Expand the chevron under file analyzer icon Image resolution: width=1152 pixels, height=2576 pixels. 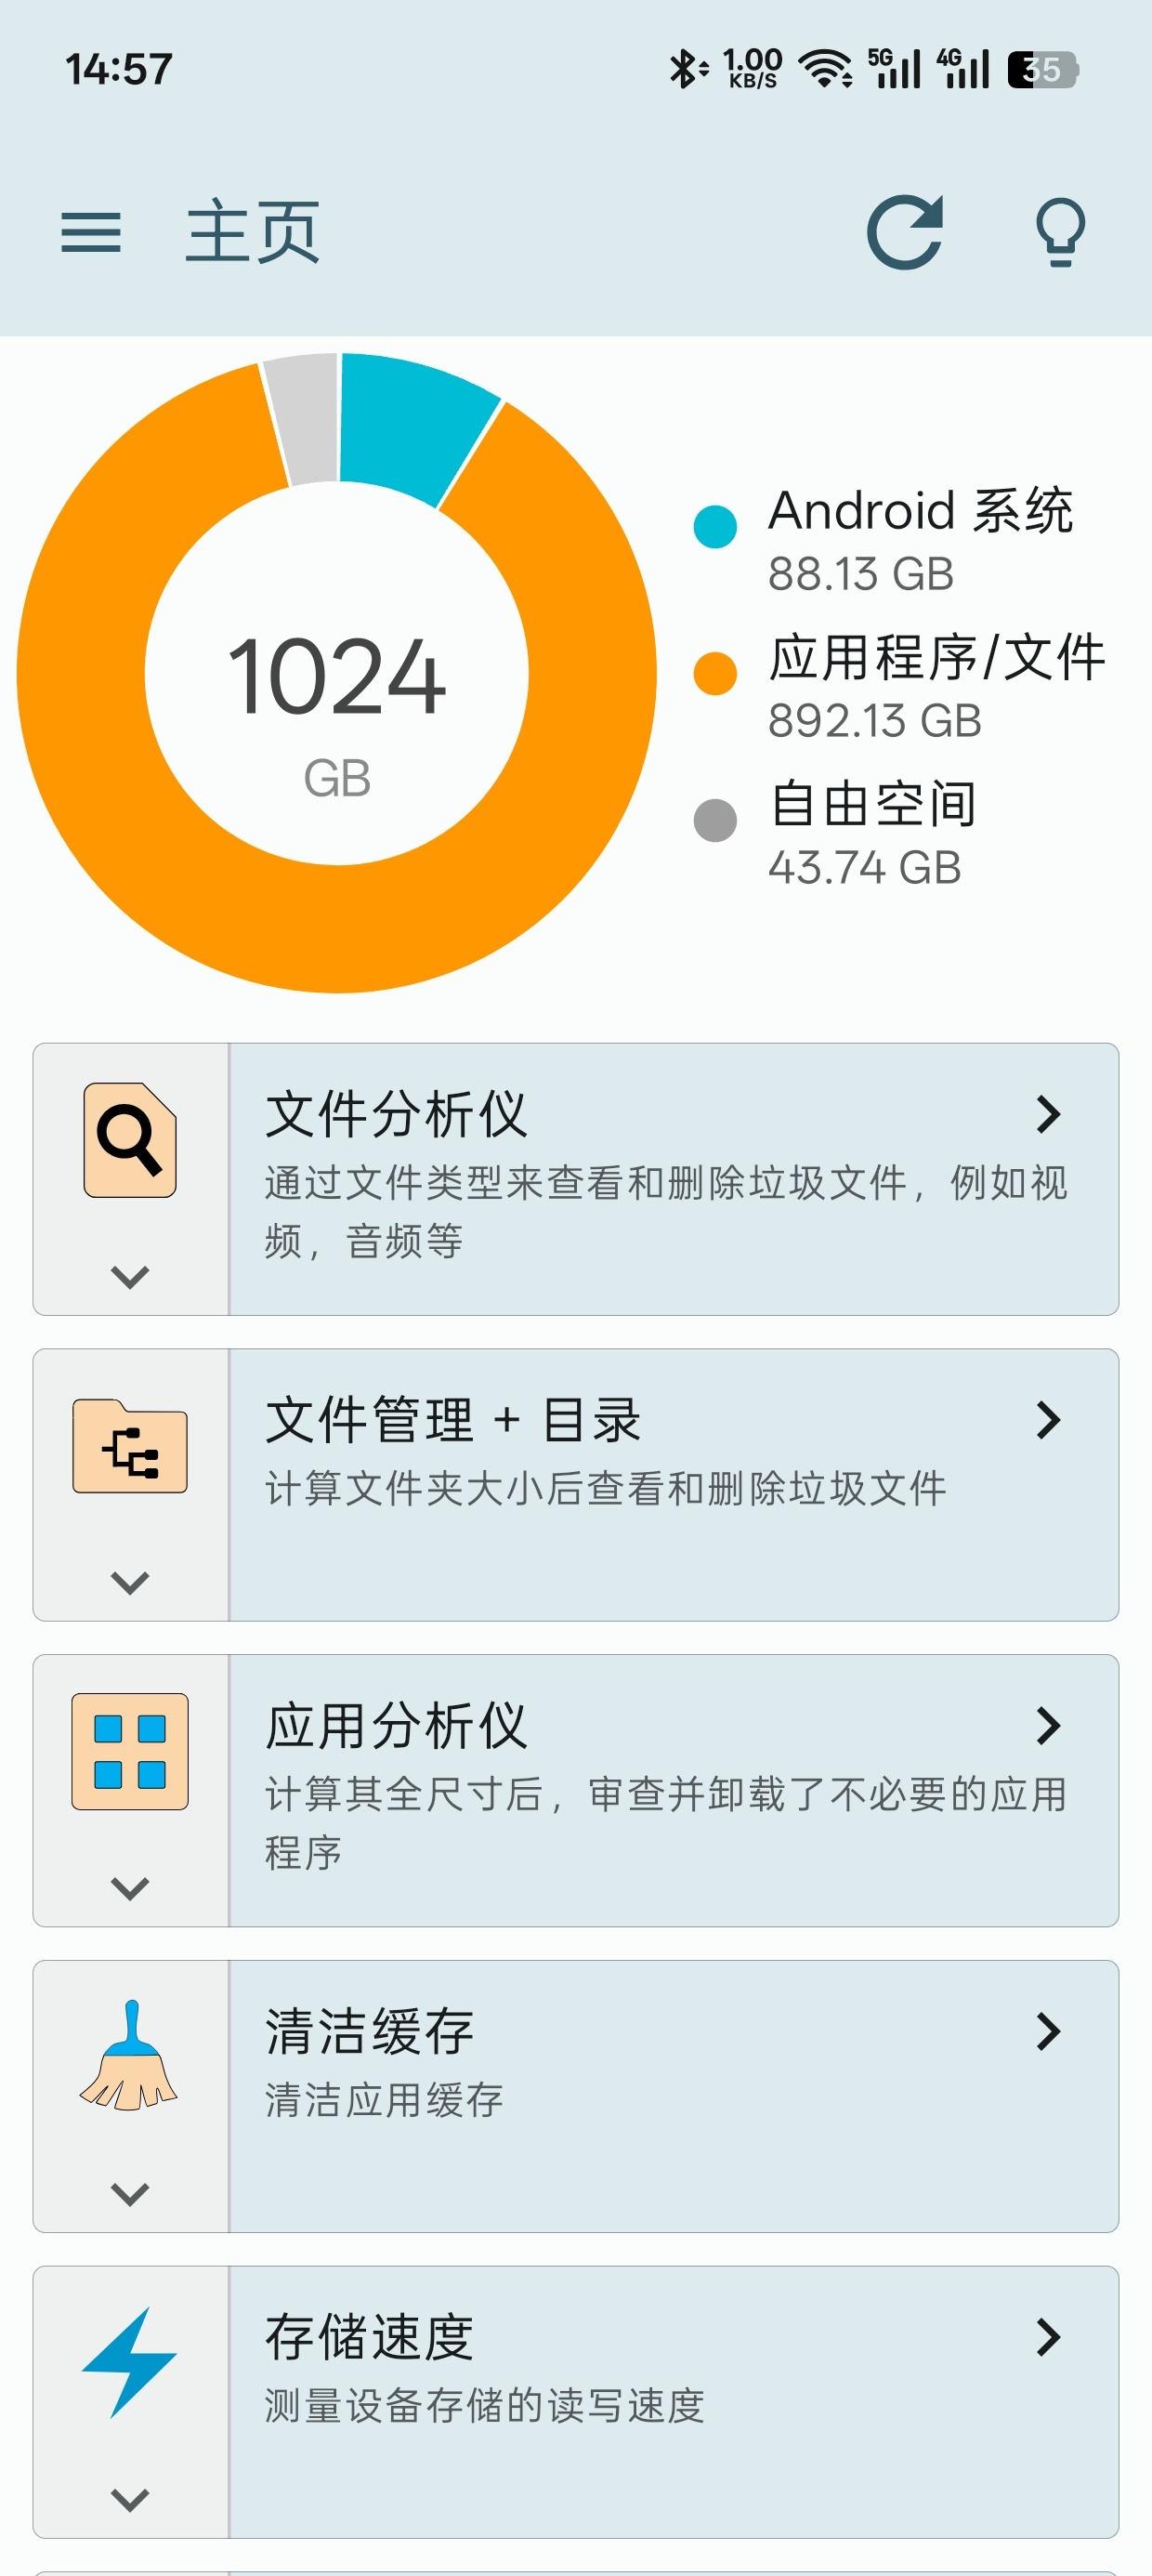(x=130, y=1276)
